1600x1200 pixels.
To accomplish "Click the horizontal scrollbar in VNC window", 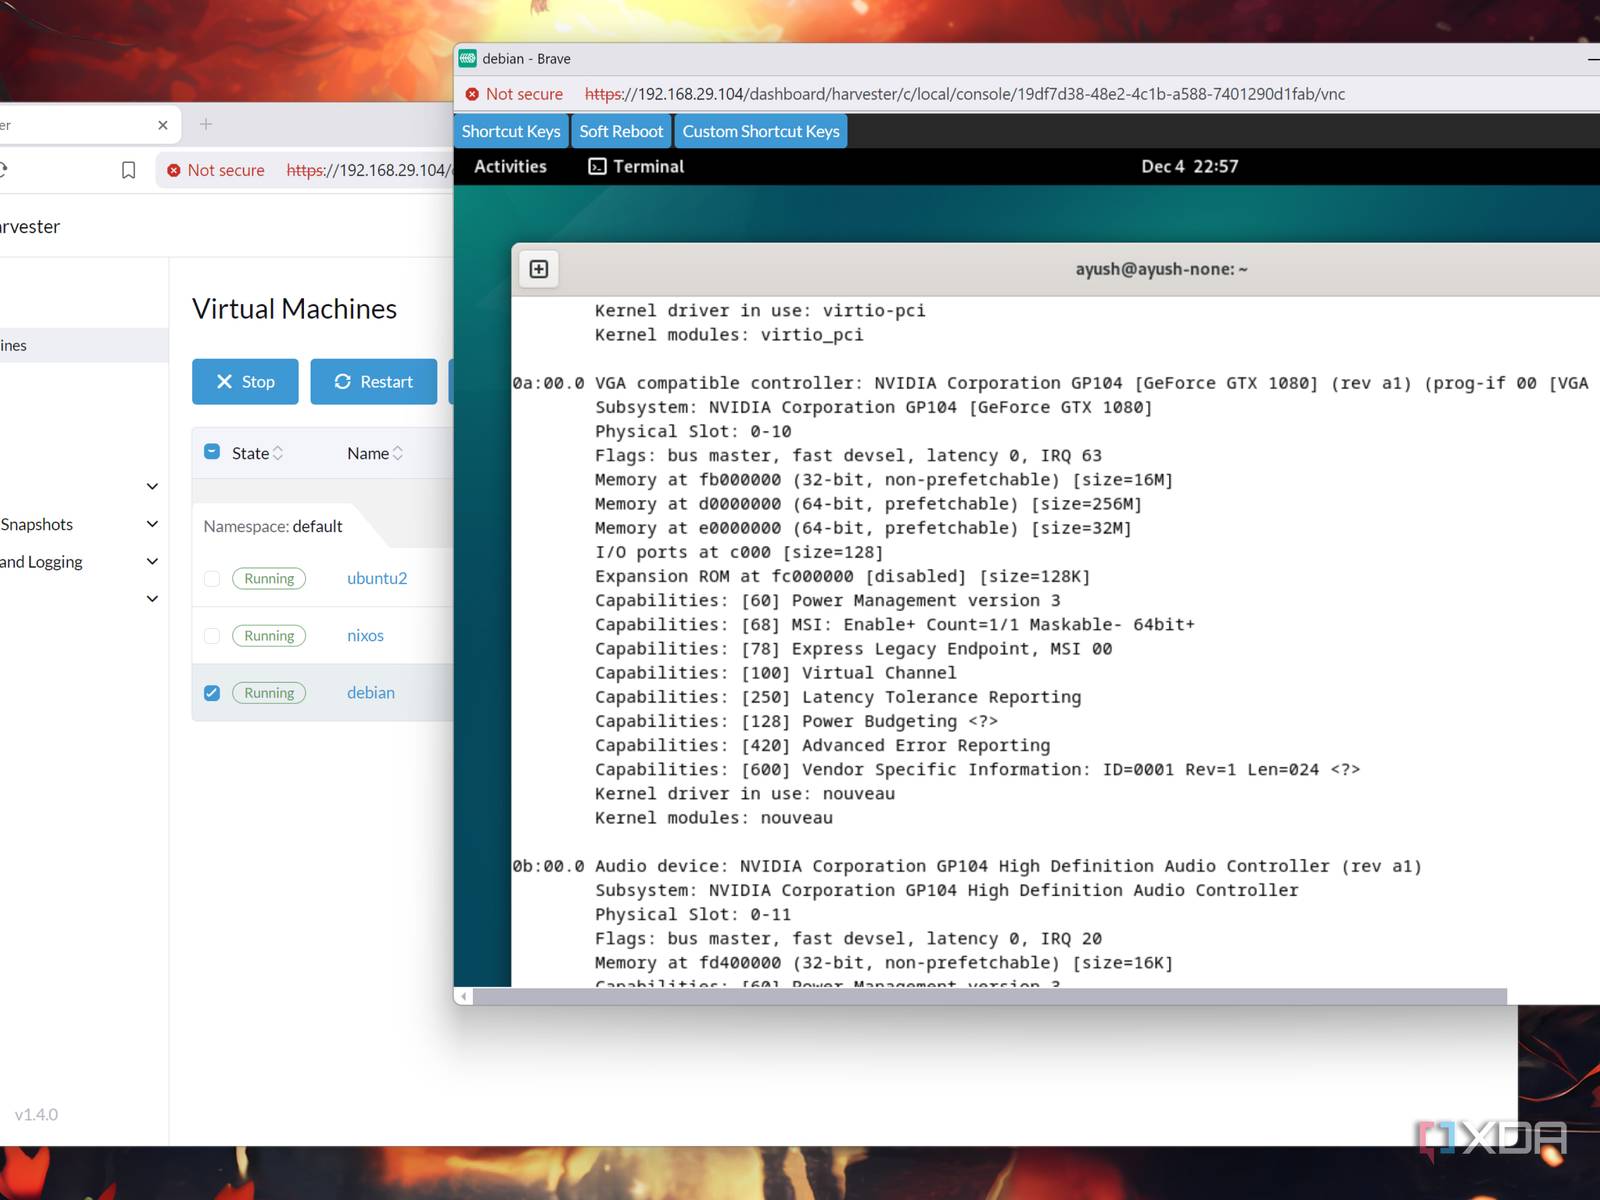I will (989, 996).
